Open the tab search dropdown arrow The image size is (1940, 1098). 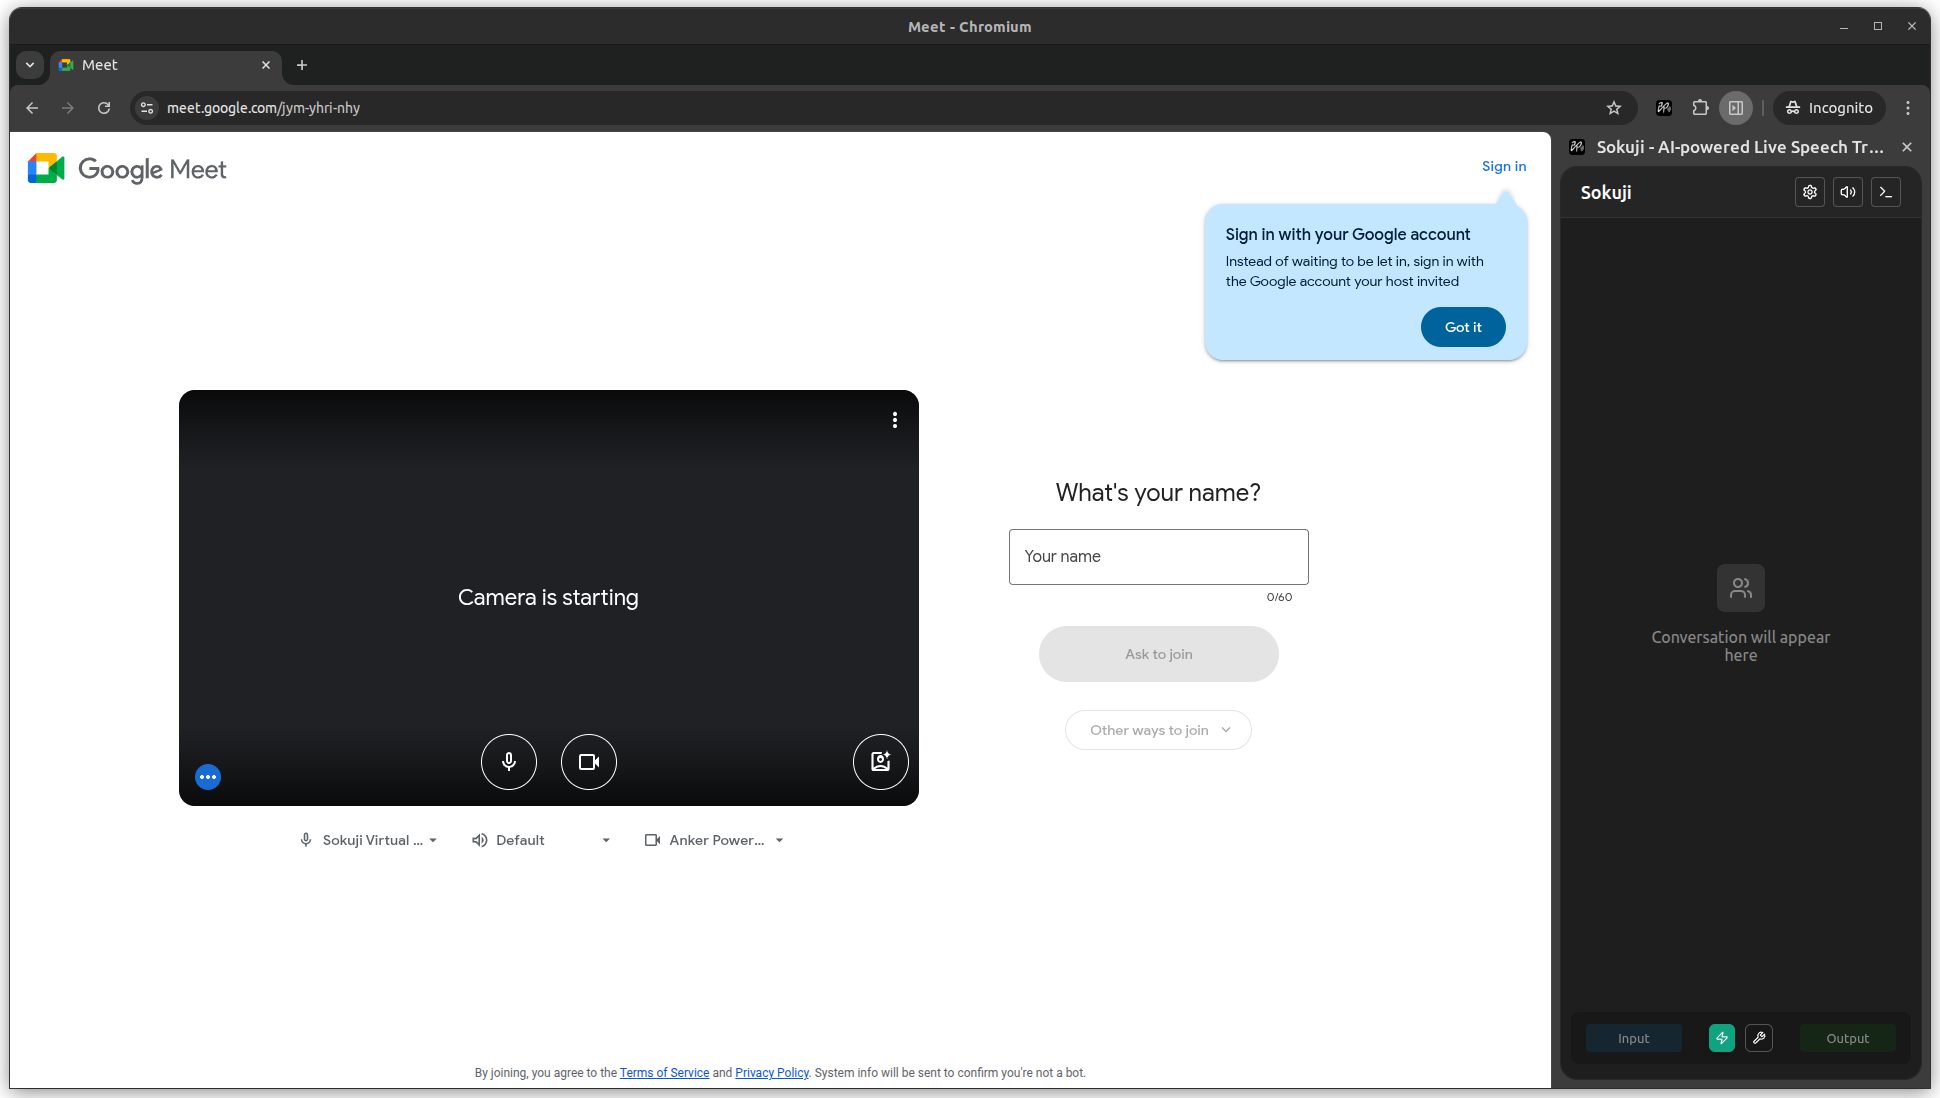[x=30, y=65]
